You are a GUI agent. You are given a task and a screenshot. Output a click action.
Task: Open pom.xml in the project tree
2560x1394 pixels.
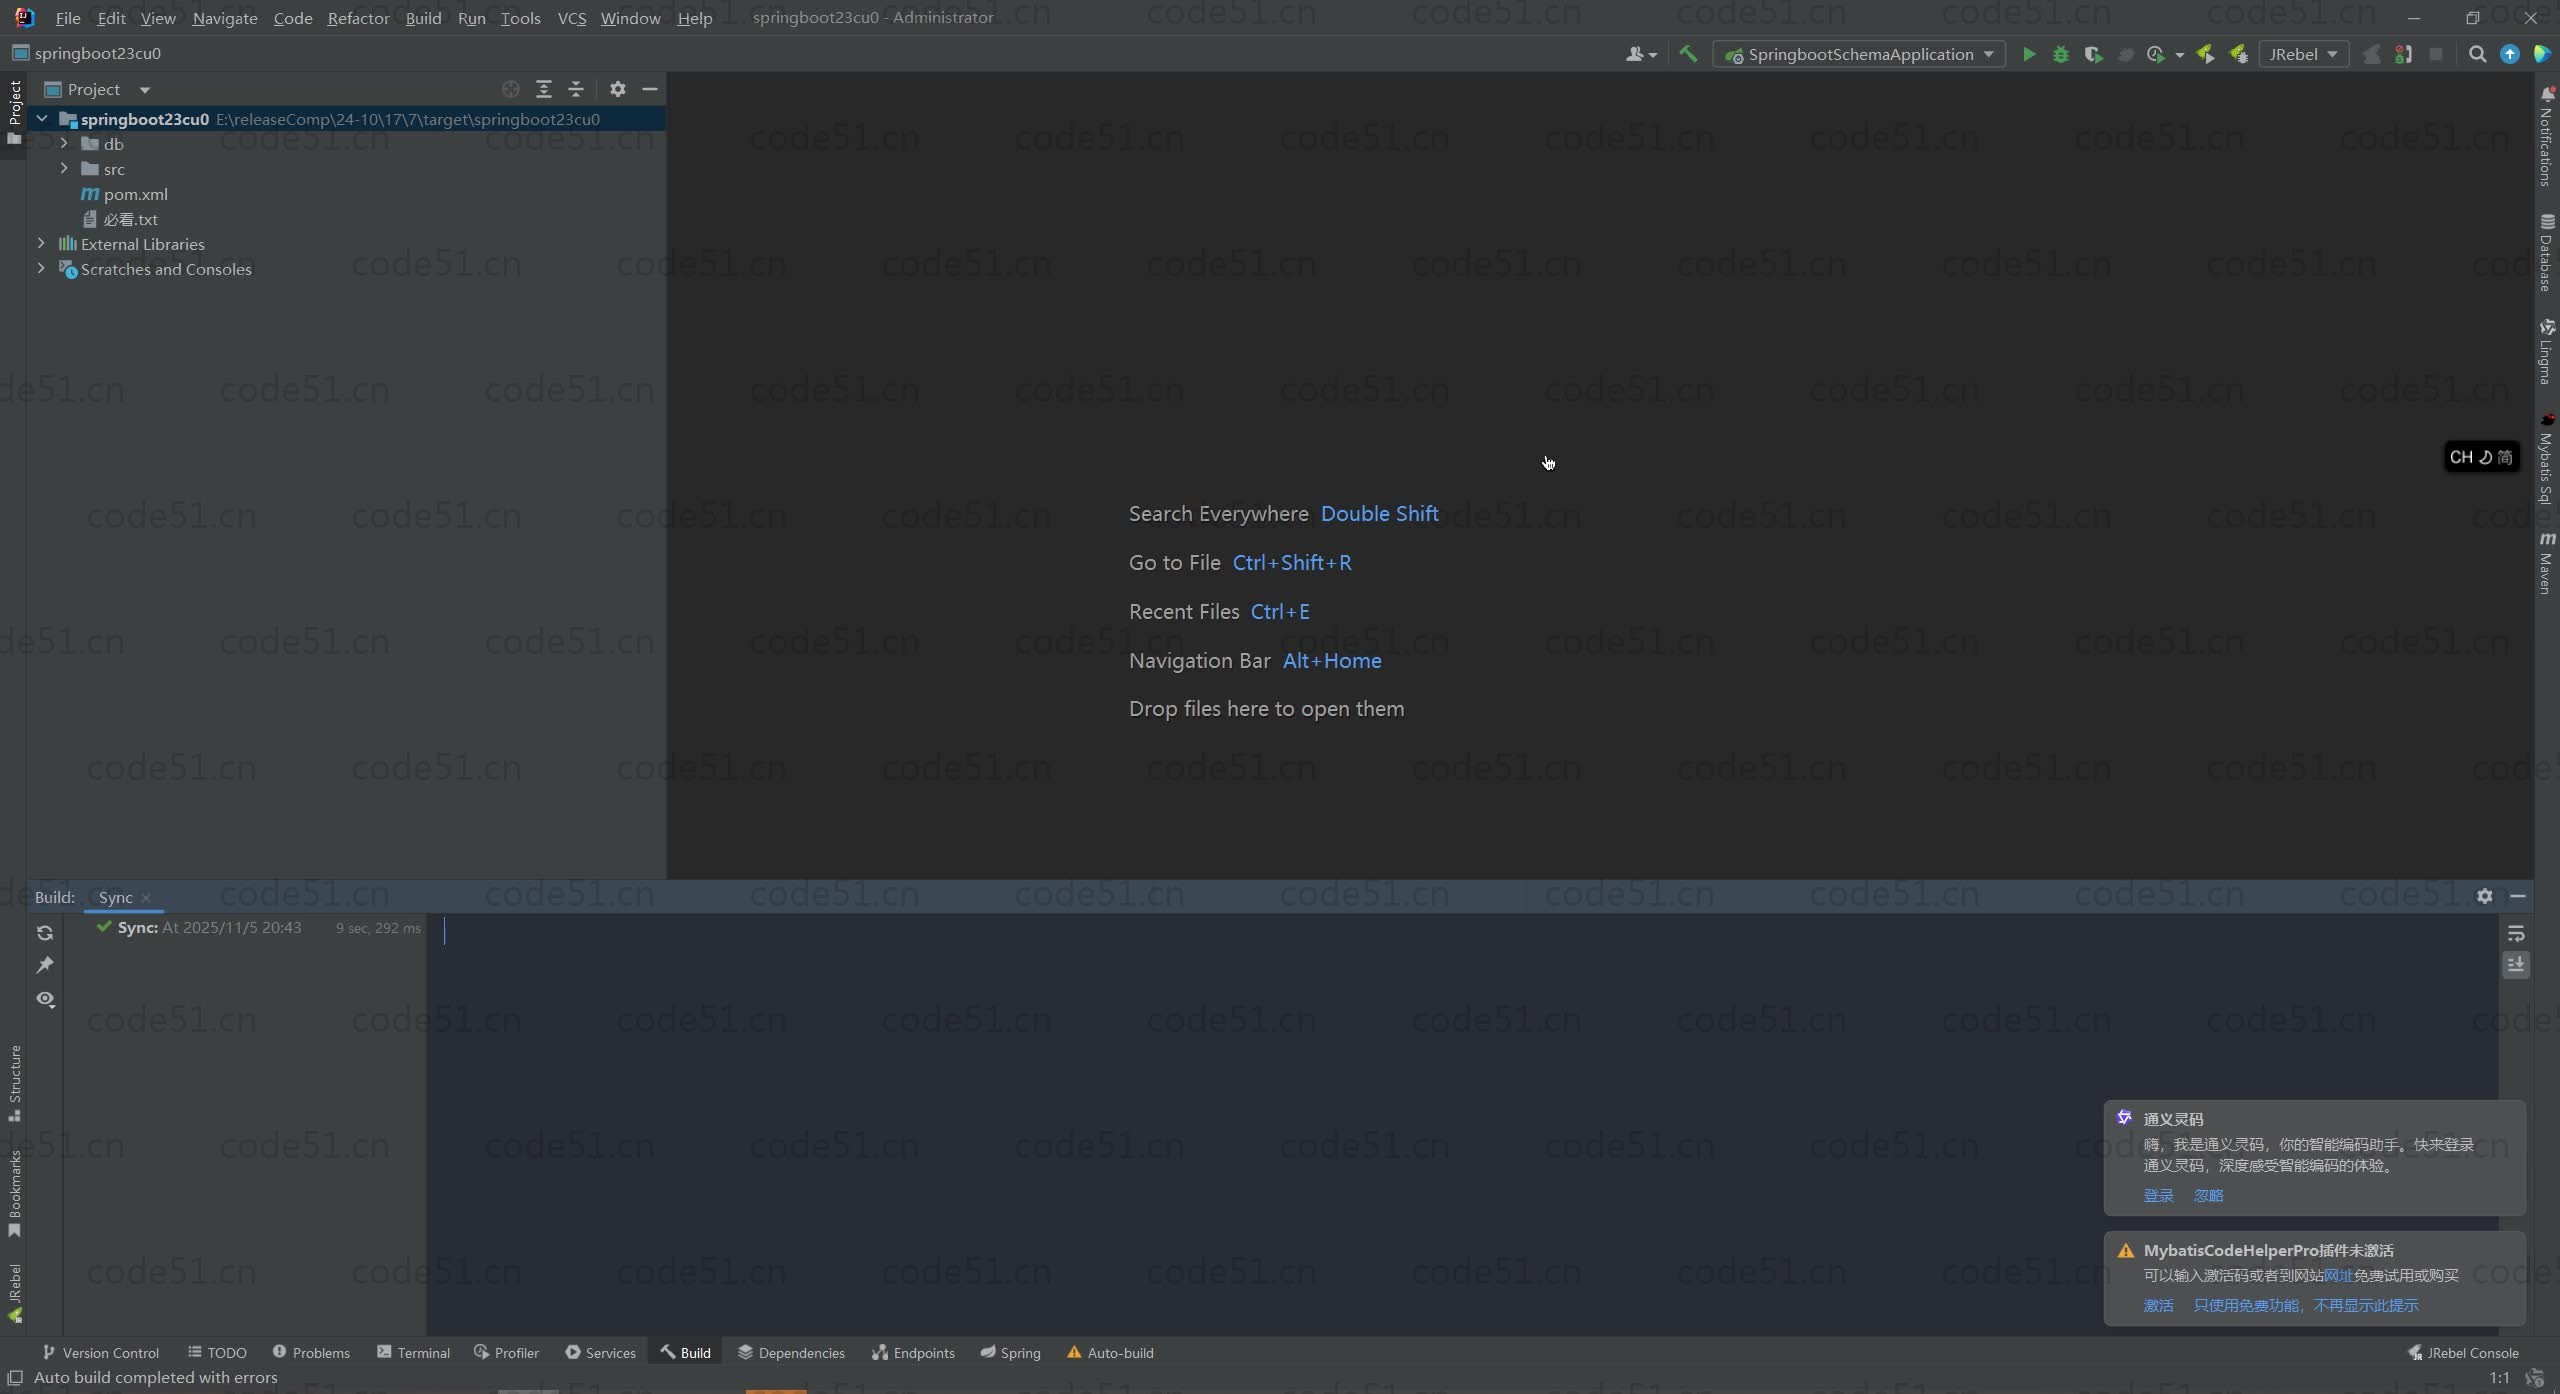pyautogui.click(x=135, y=194)
